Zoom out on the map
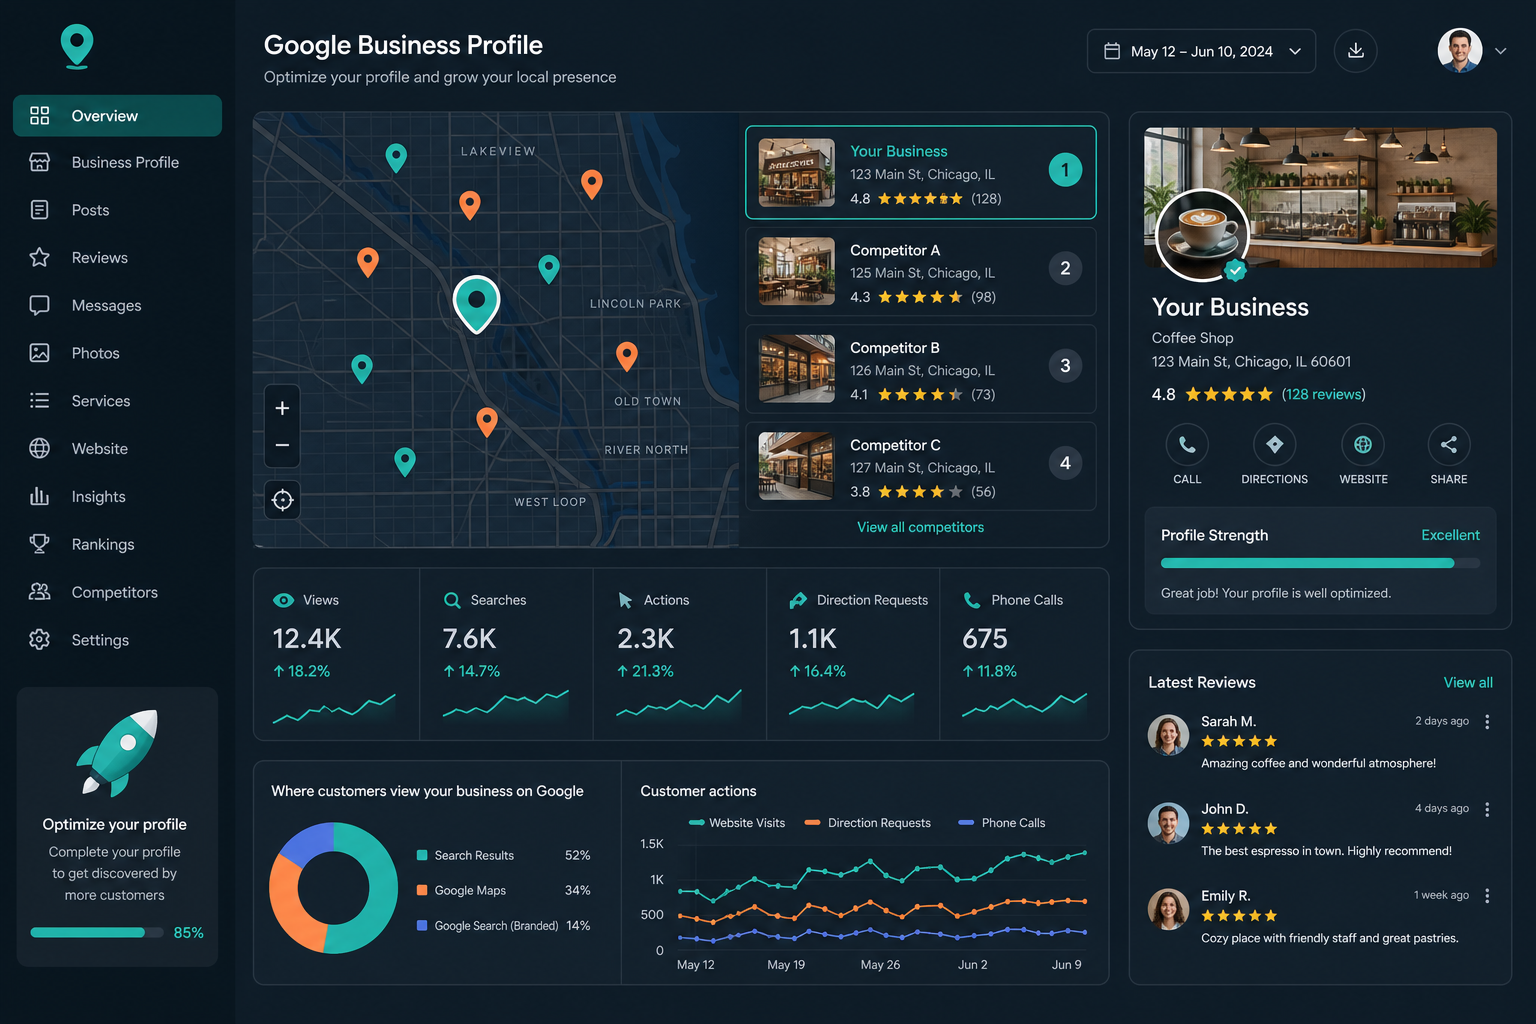1536x1024 pixels. (282, 446)
